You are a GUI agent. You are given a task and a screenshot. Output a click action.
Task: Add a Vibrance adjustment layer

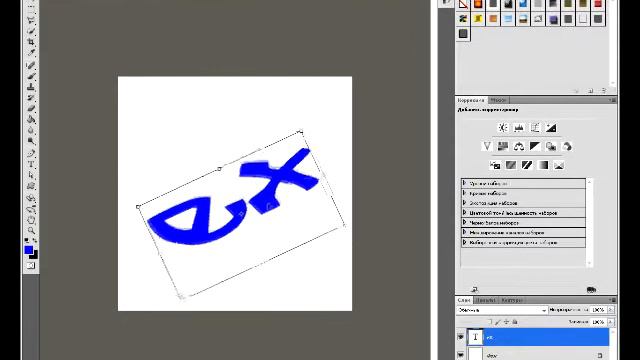tap(487, 146)
